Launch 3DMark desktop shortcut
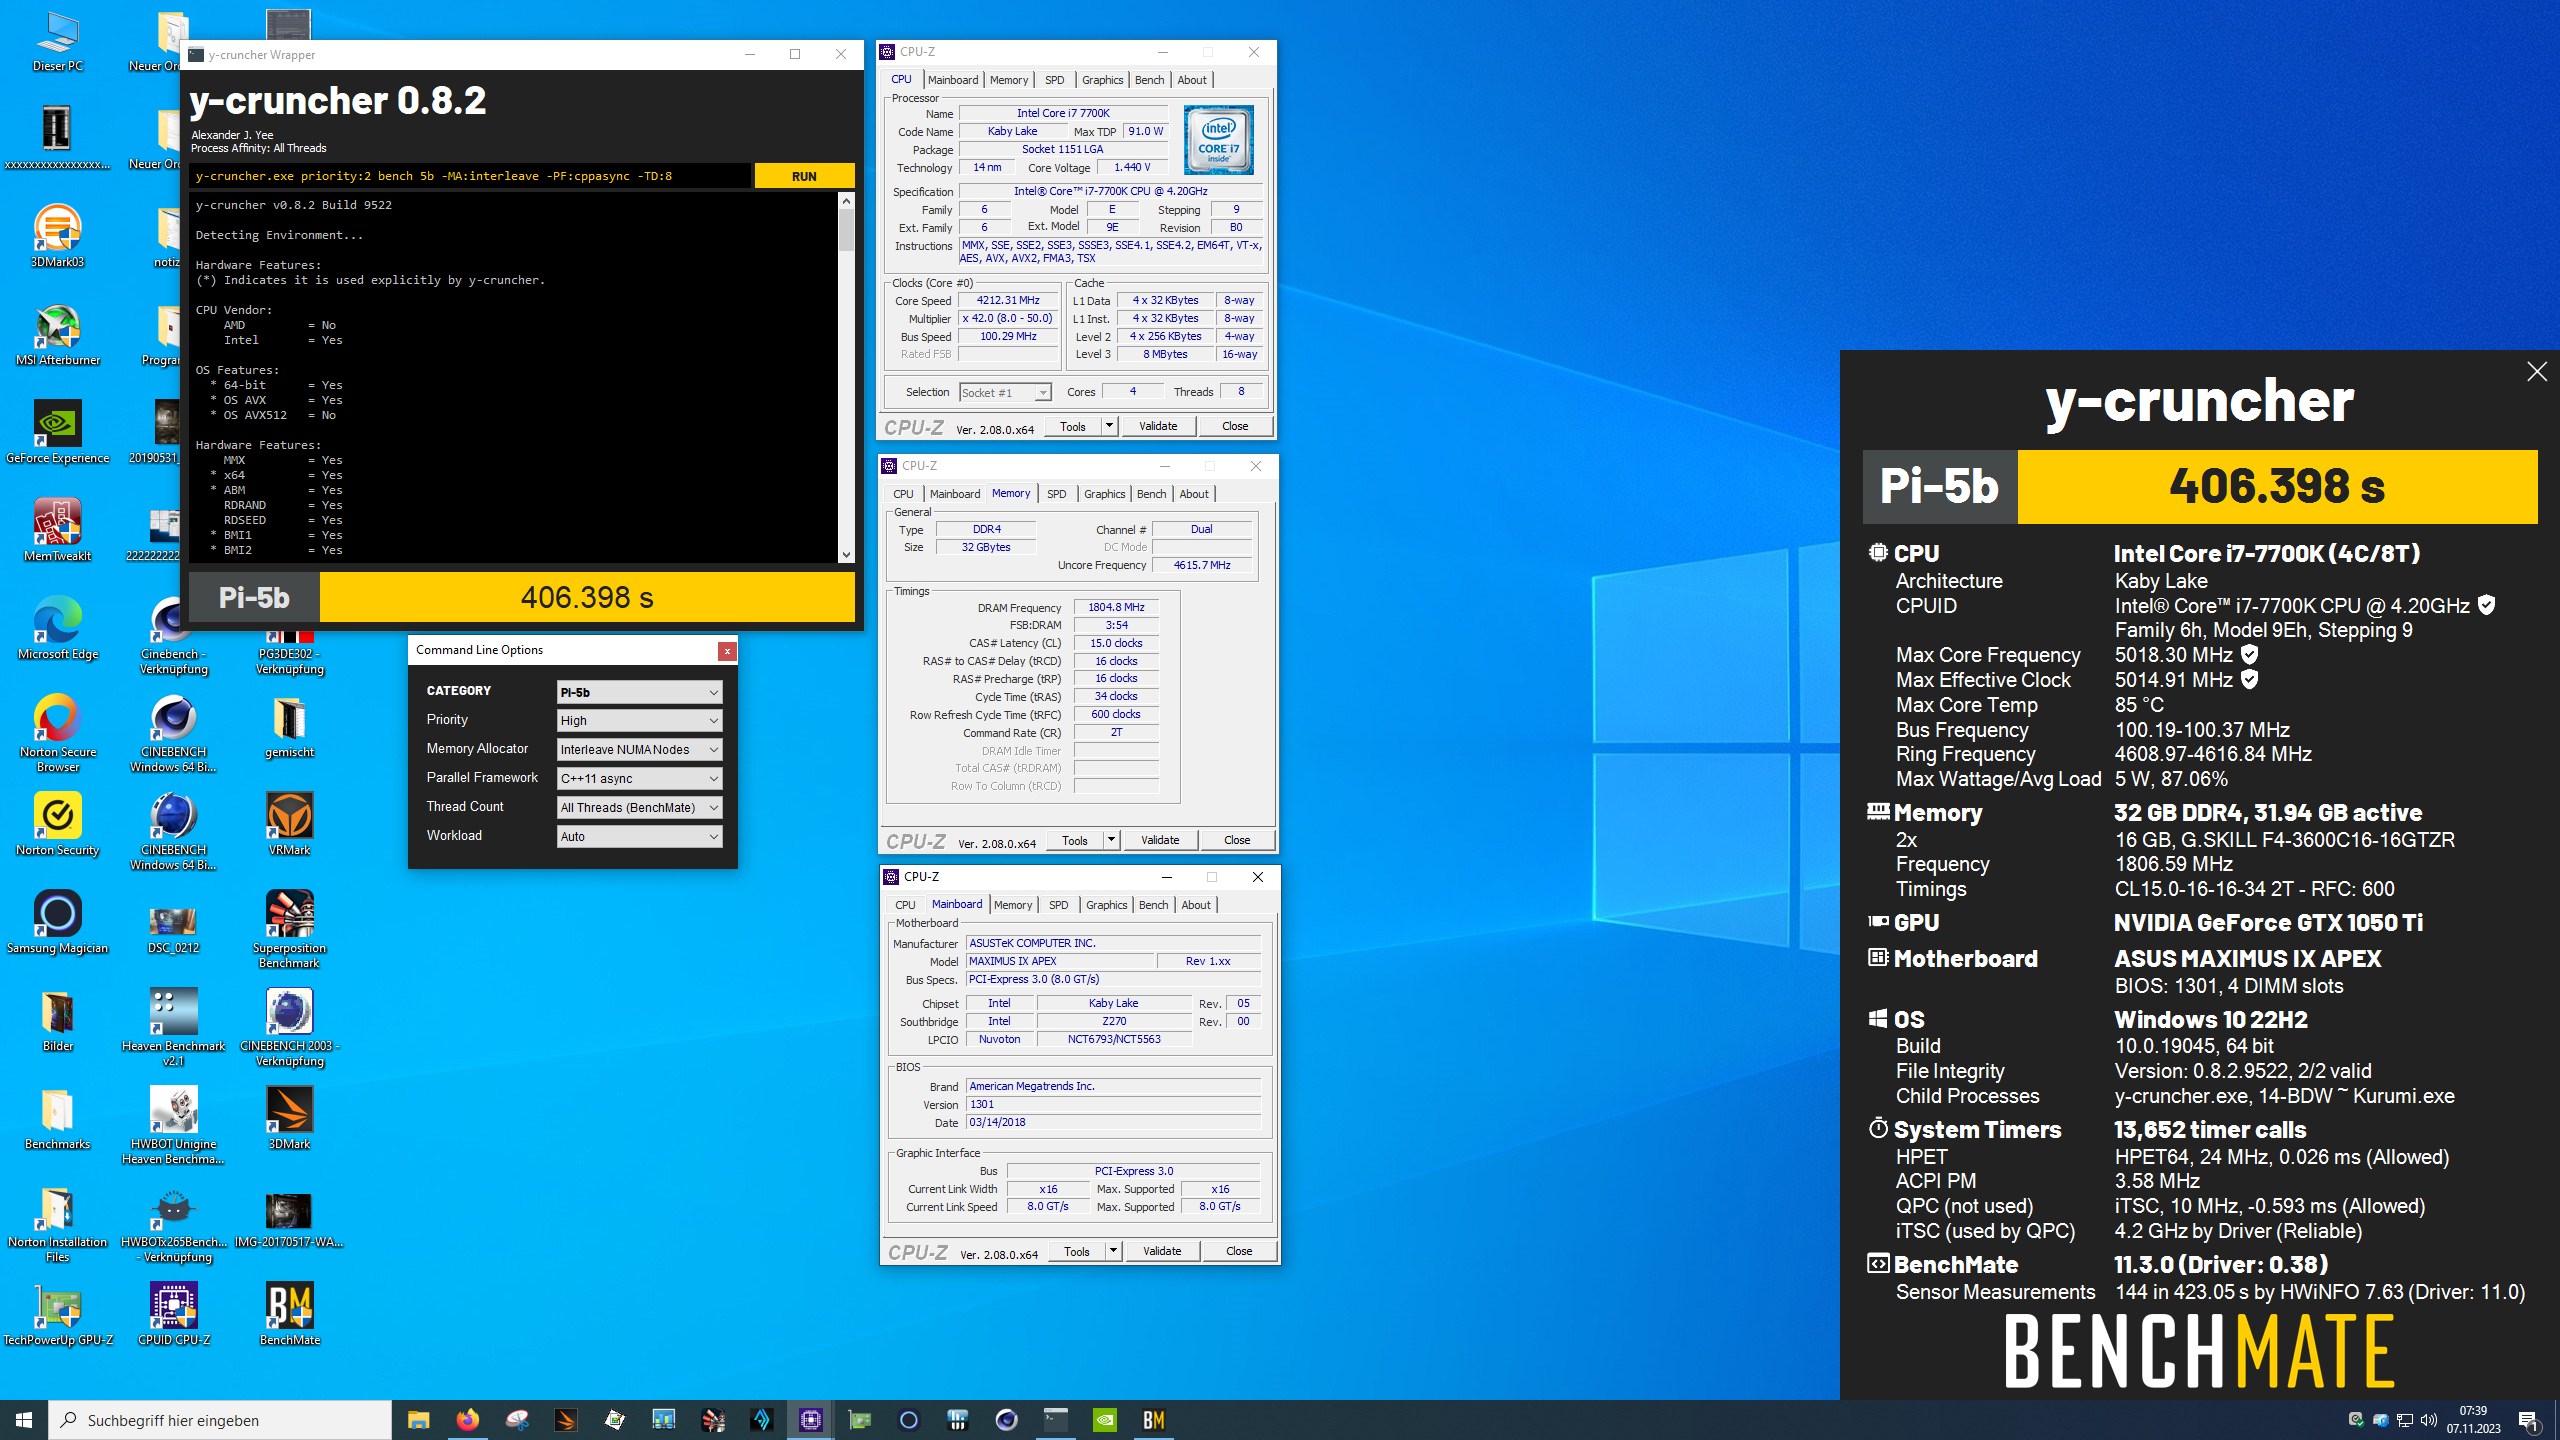Image resolution: width=2560 pixels, height=1440 pixels. point(289,1118)
